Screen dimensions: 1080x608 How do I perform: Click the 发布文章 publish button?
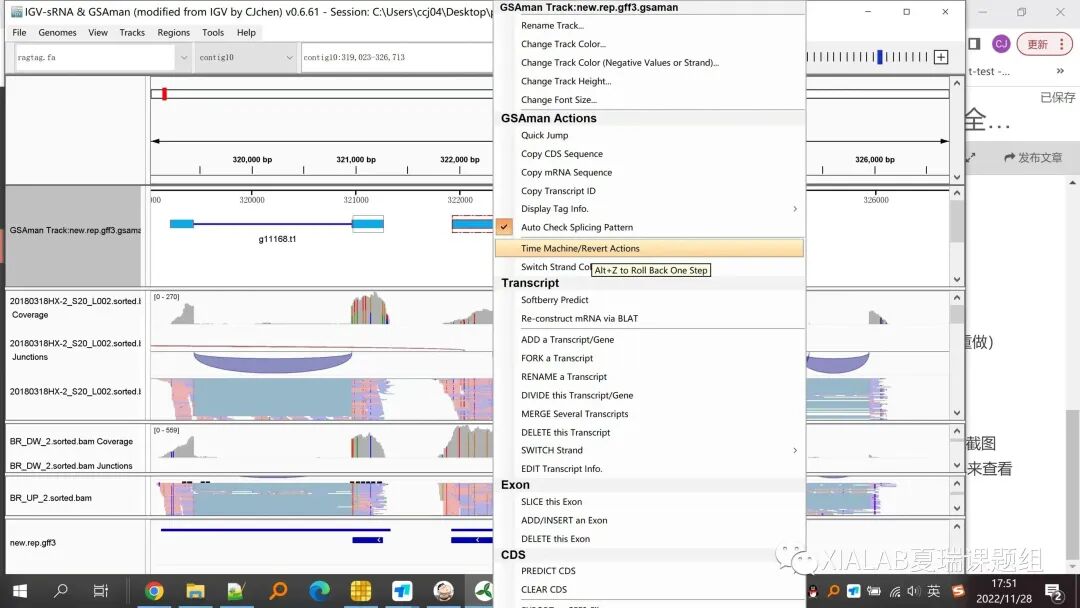pos(1032,158)
